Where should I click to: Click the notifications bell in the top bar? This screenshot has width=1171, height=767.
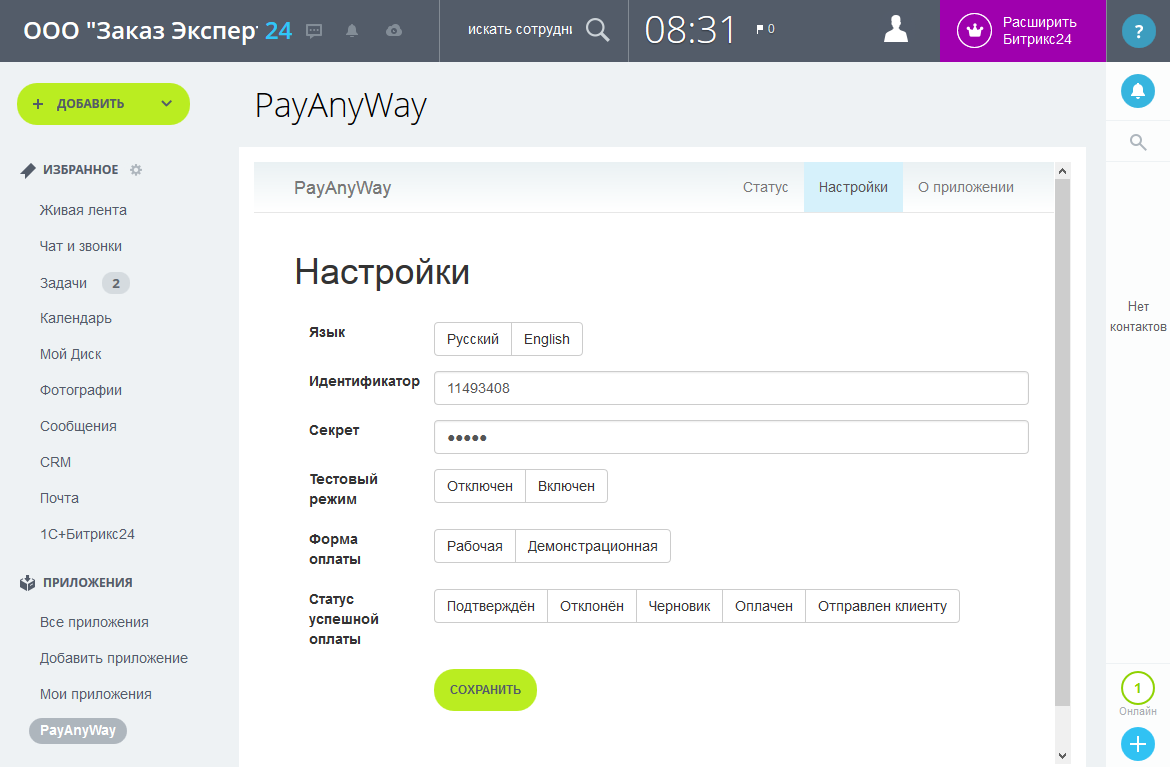click(x=352, y=29)
